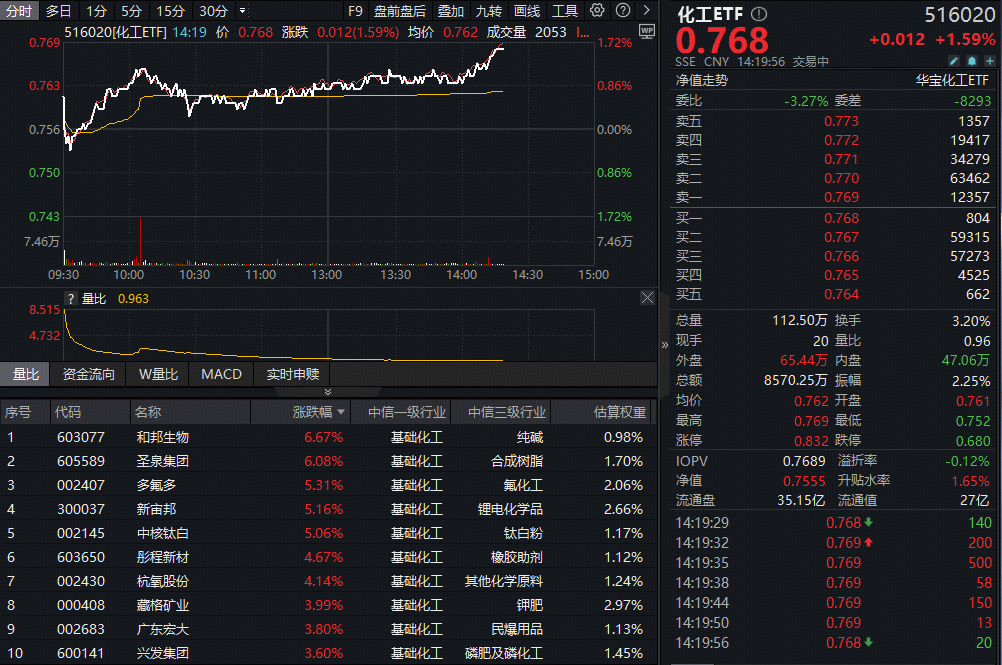Click the pencil edit icon beside 交易中
The width and height of the screenshot is (1002, 665).
click(954, 61)
